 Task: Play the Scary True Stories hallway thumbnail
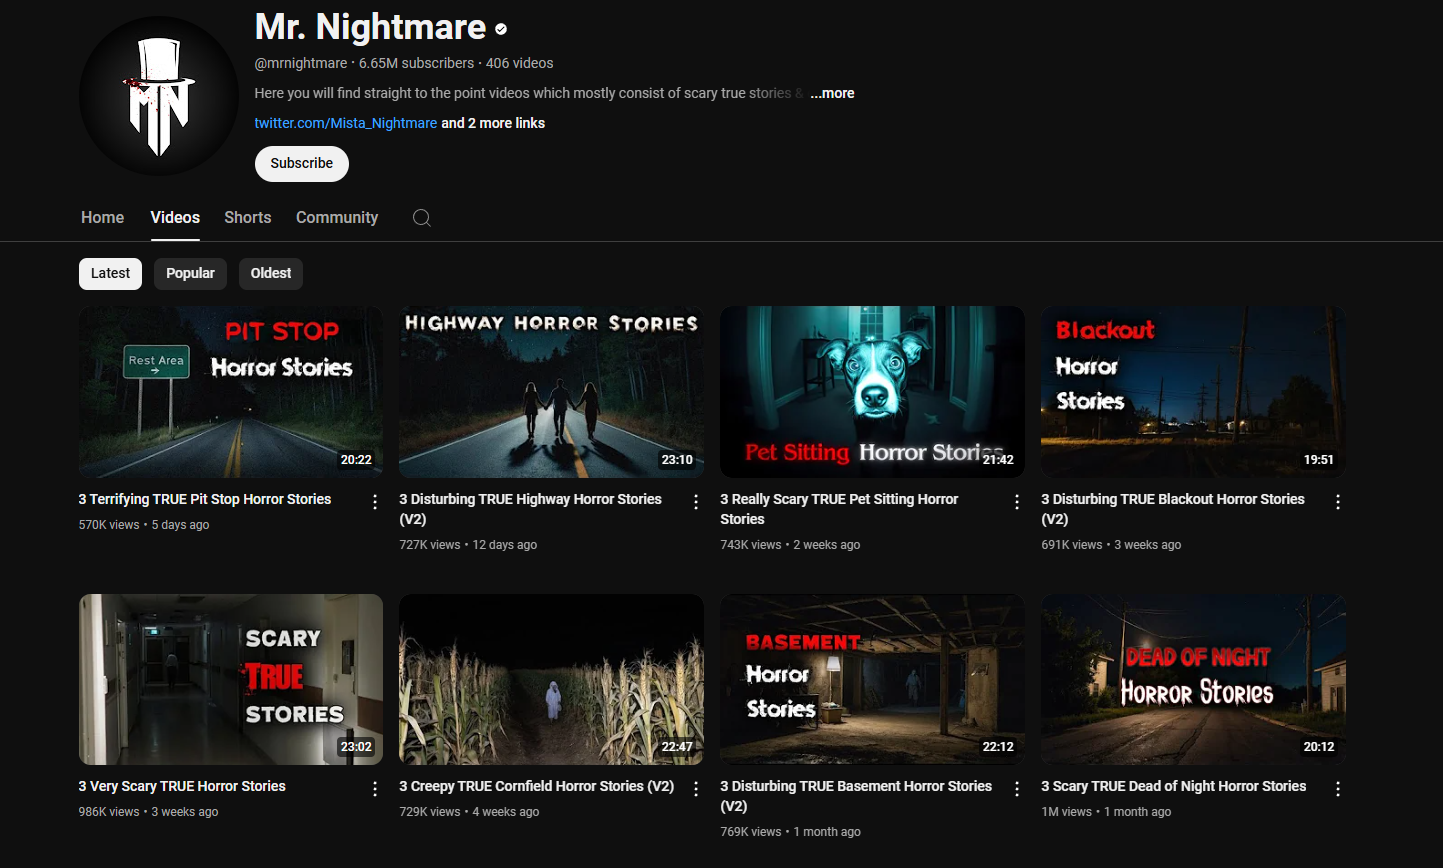(x=231, y=680)
